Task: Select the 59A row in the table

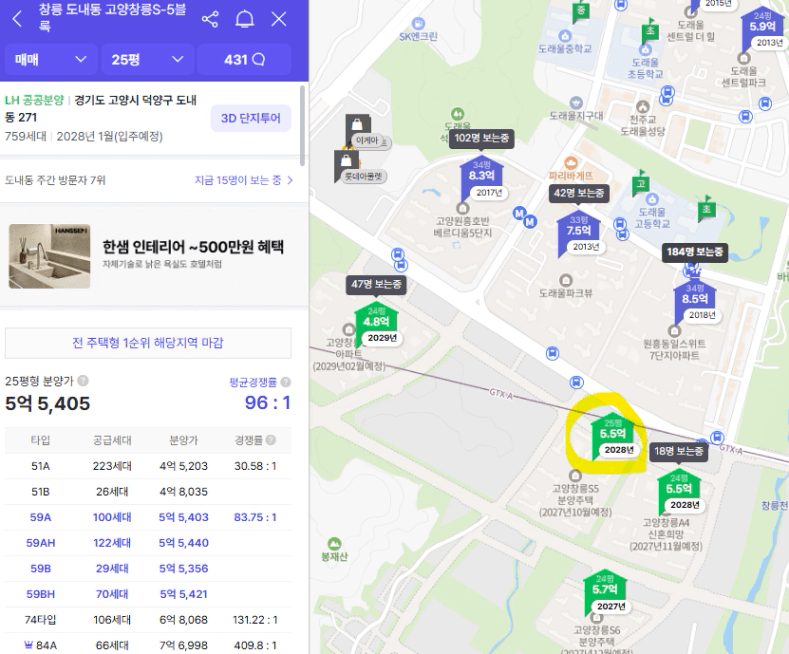Action: tap(148, 517)
